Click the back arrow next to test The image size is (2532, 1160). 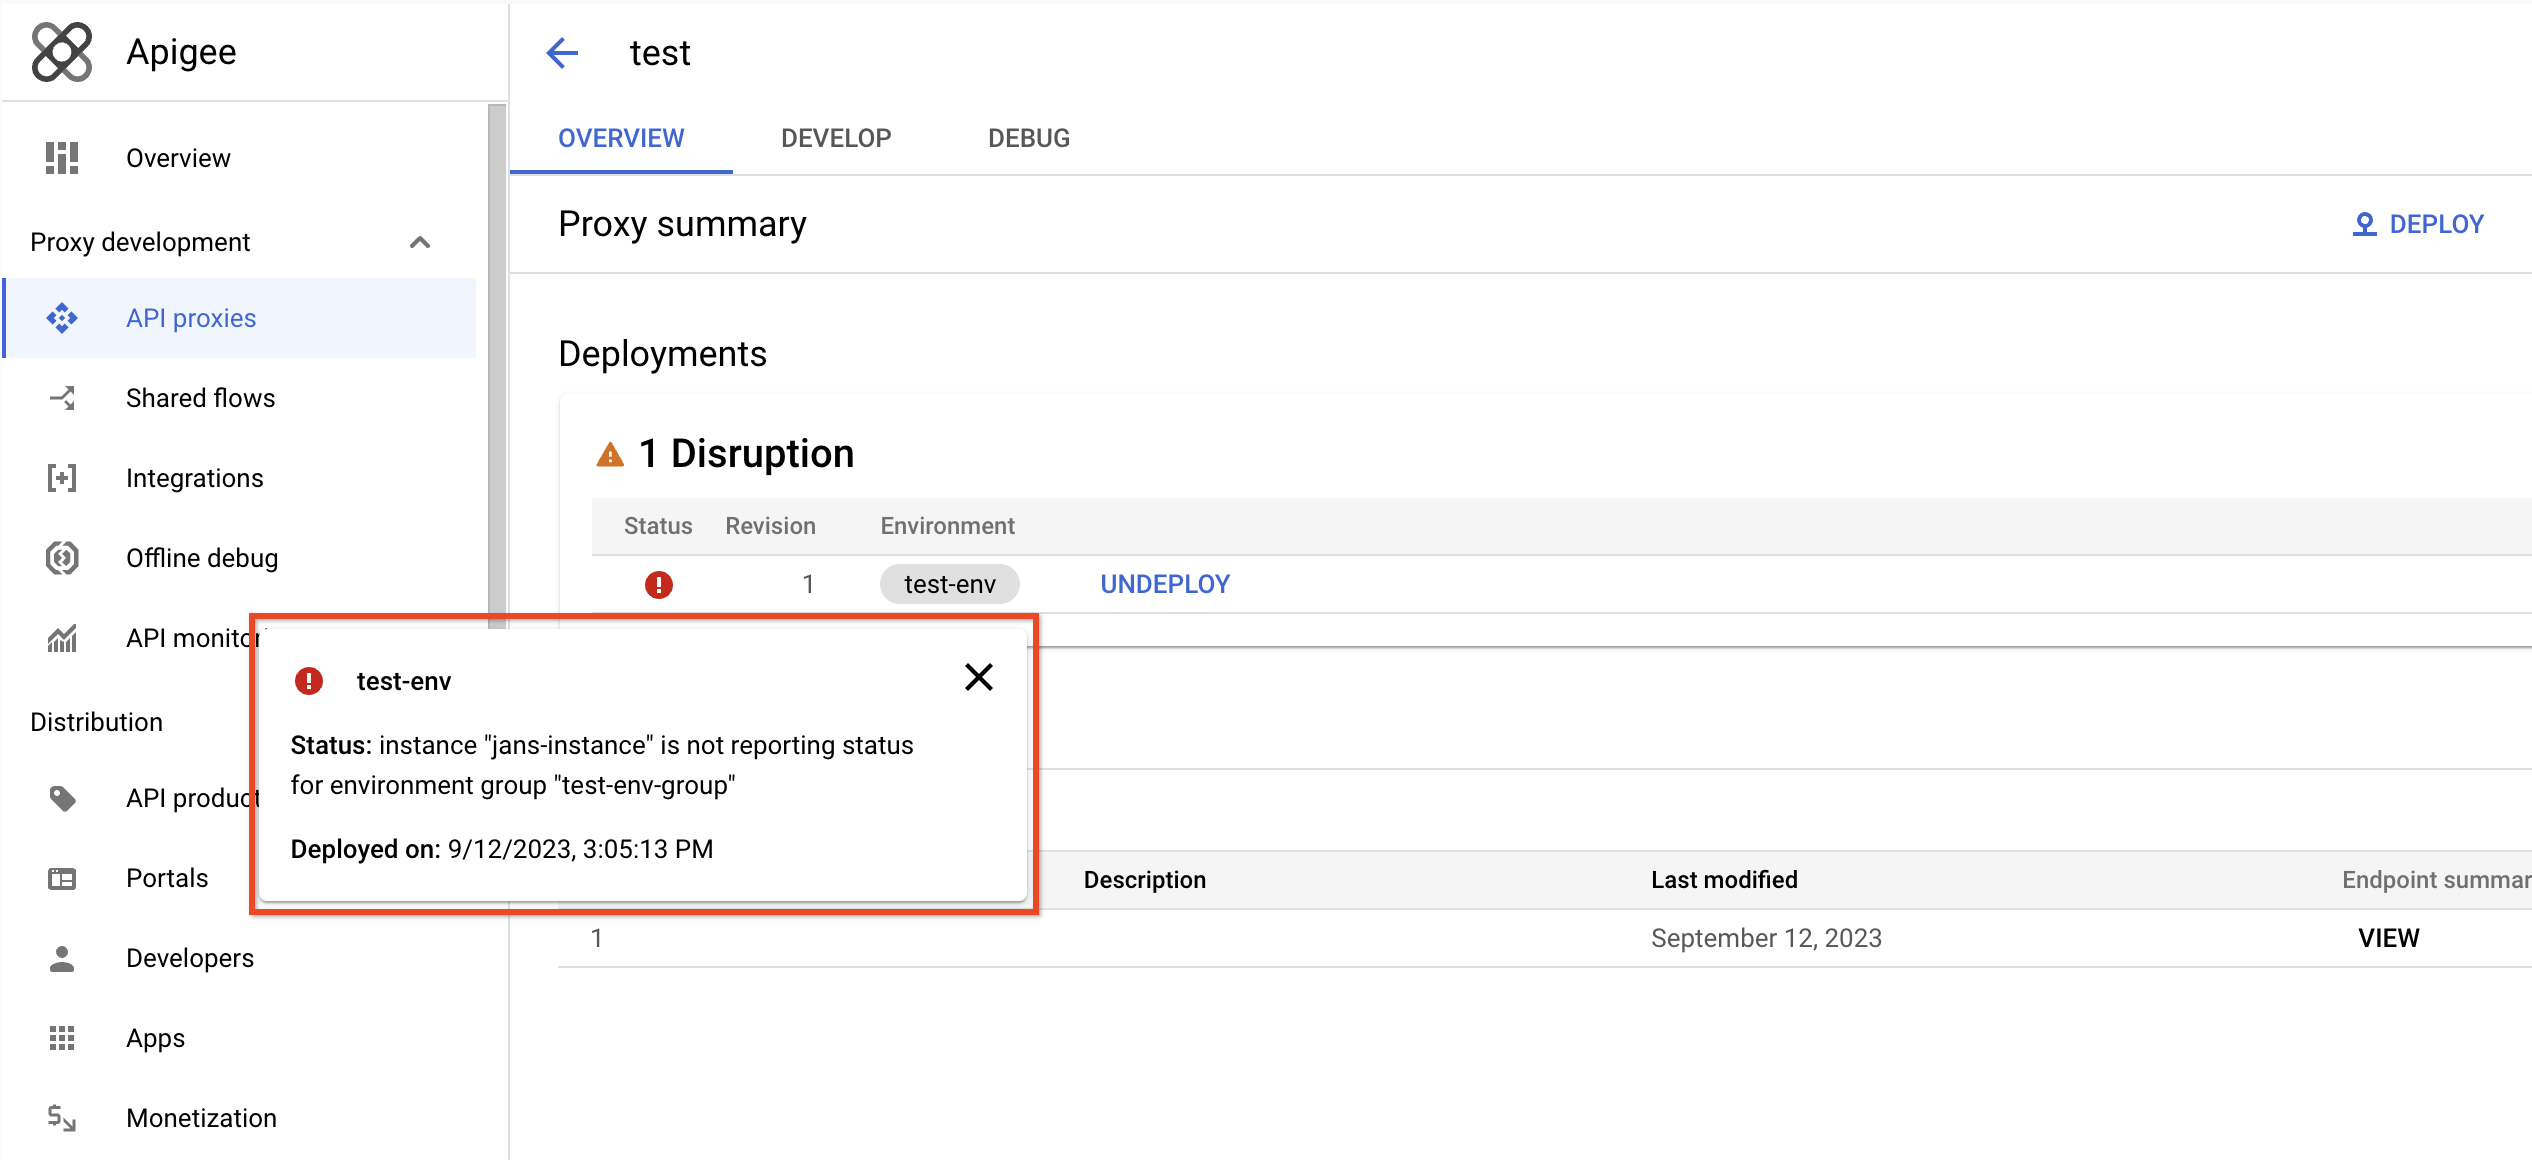(562, 53)
